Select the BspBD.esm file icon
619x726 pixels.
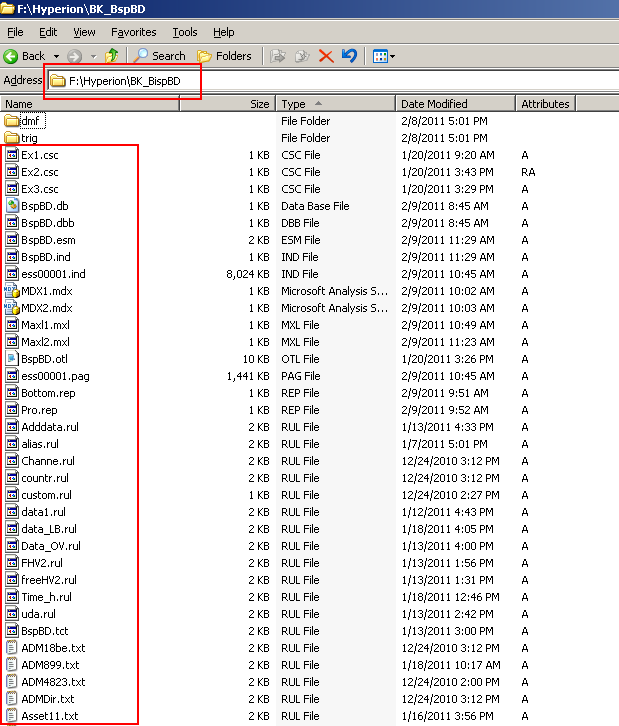click(x=12, y=240)
